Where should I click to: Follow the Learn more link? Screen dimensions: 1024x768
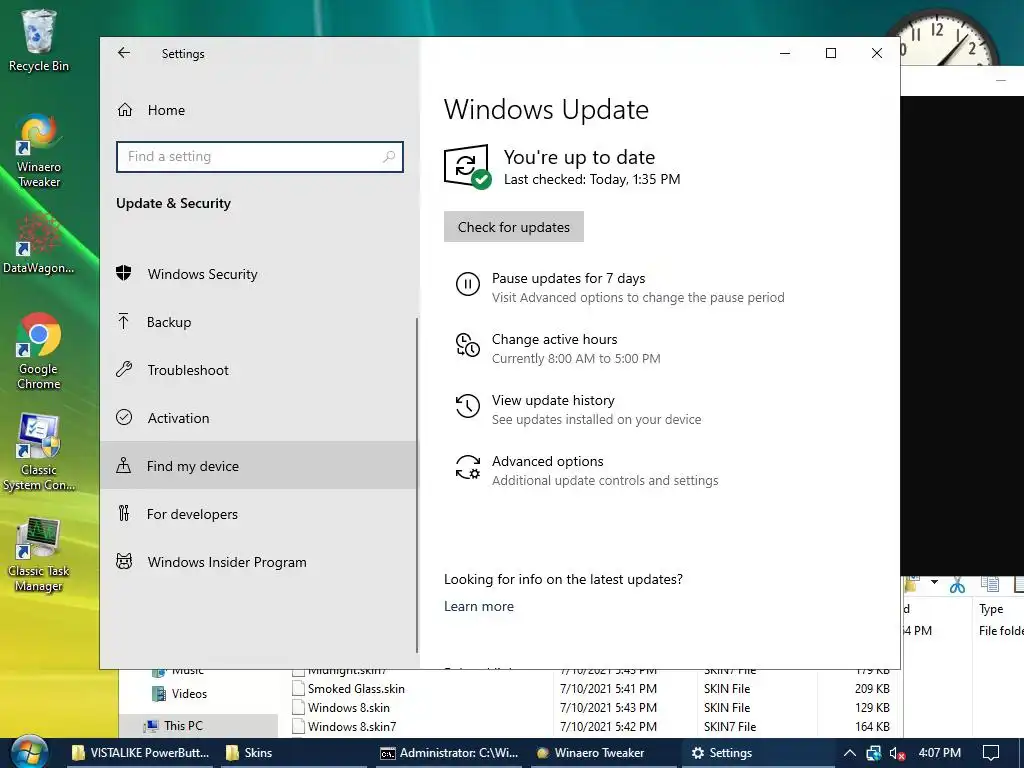[x=479, y=606]
